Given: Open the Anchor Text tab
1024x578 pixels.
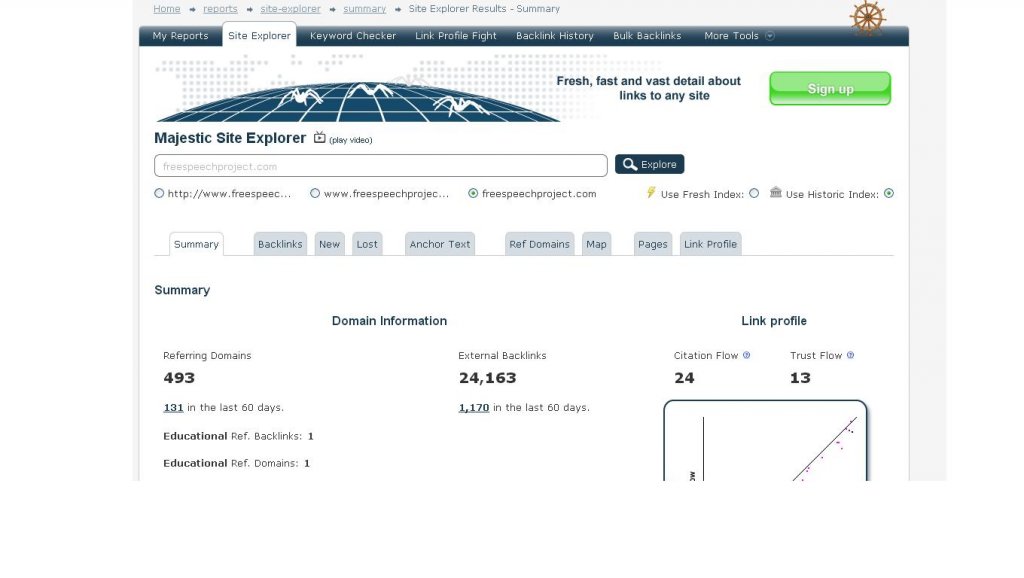Looking at the screenshot, I should click(x=440, y=244).
